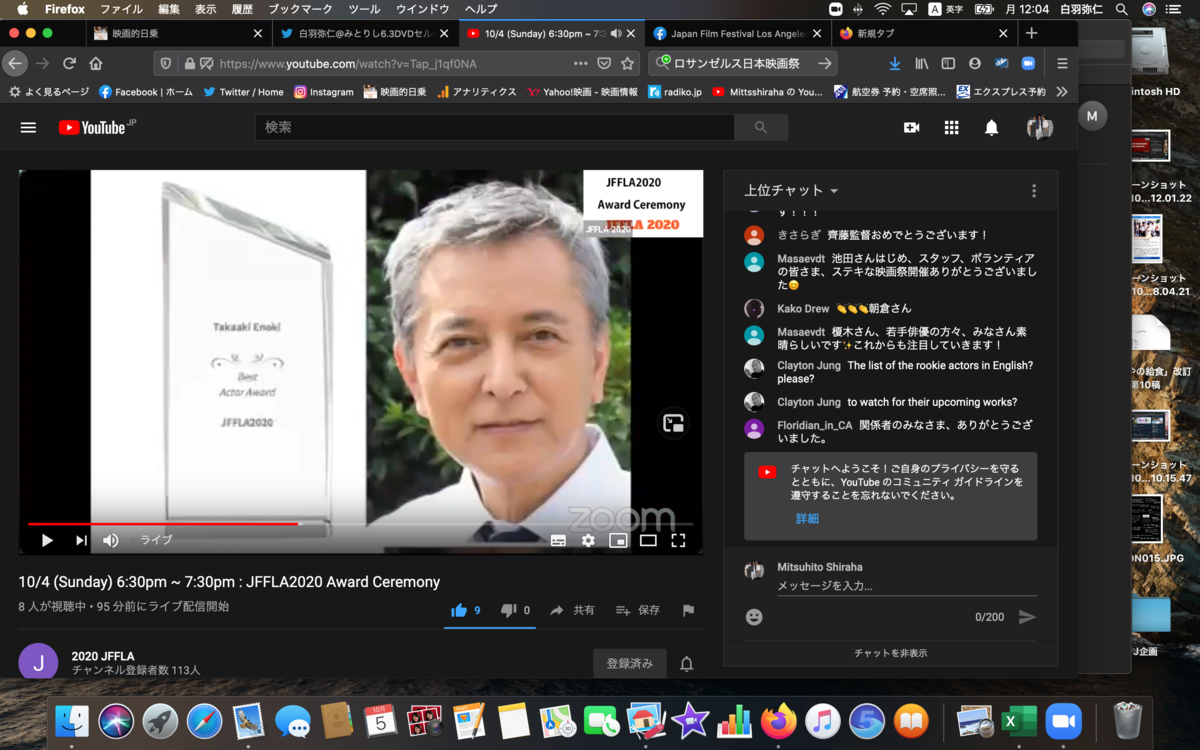
Task: Click the Firefox back arrow
Action: 14,63
